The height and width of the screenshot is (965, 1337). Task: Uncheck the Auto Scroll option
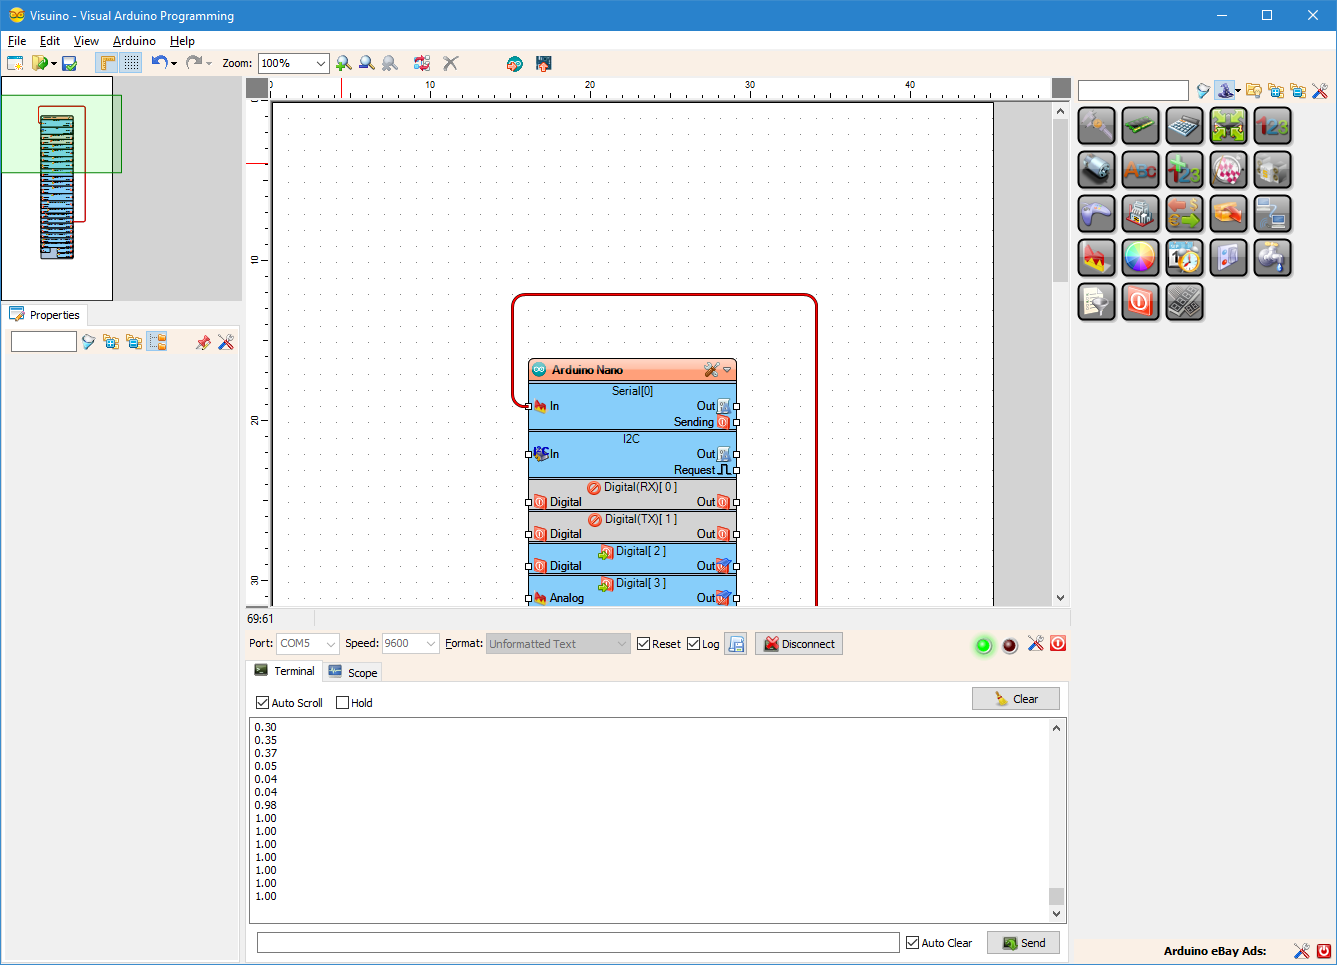tap(262, 702)
